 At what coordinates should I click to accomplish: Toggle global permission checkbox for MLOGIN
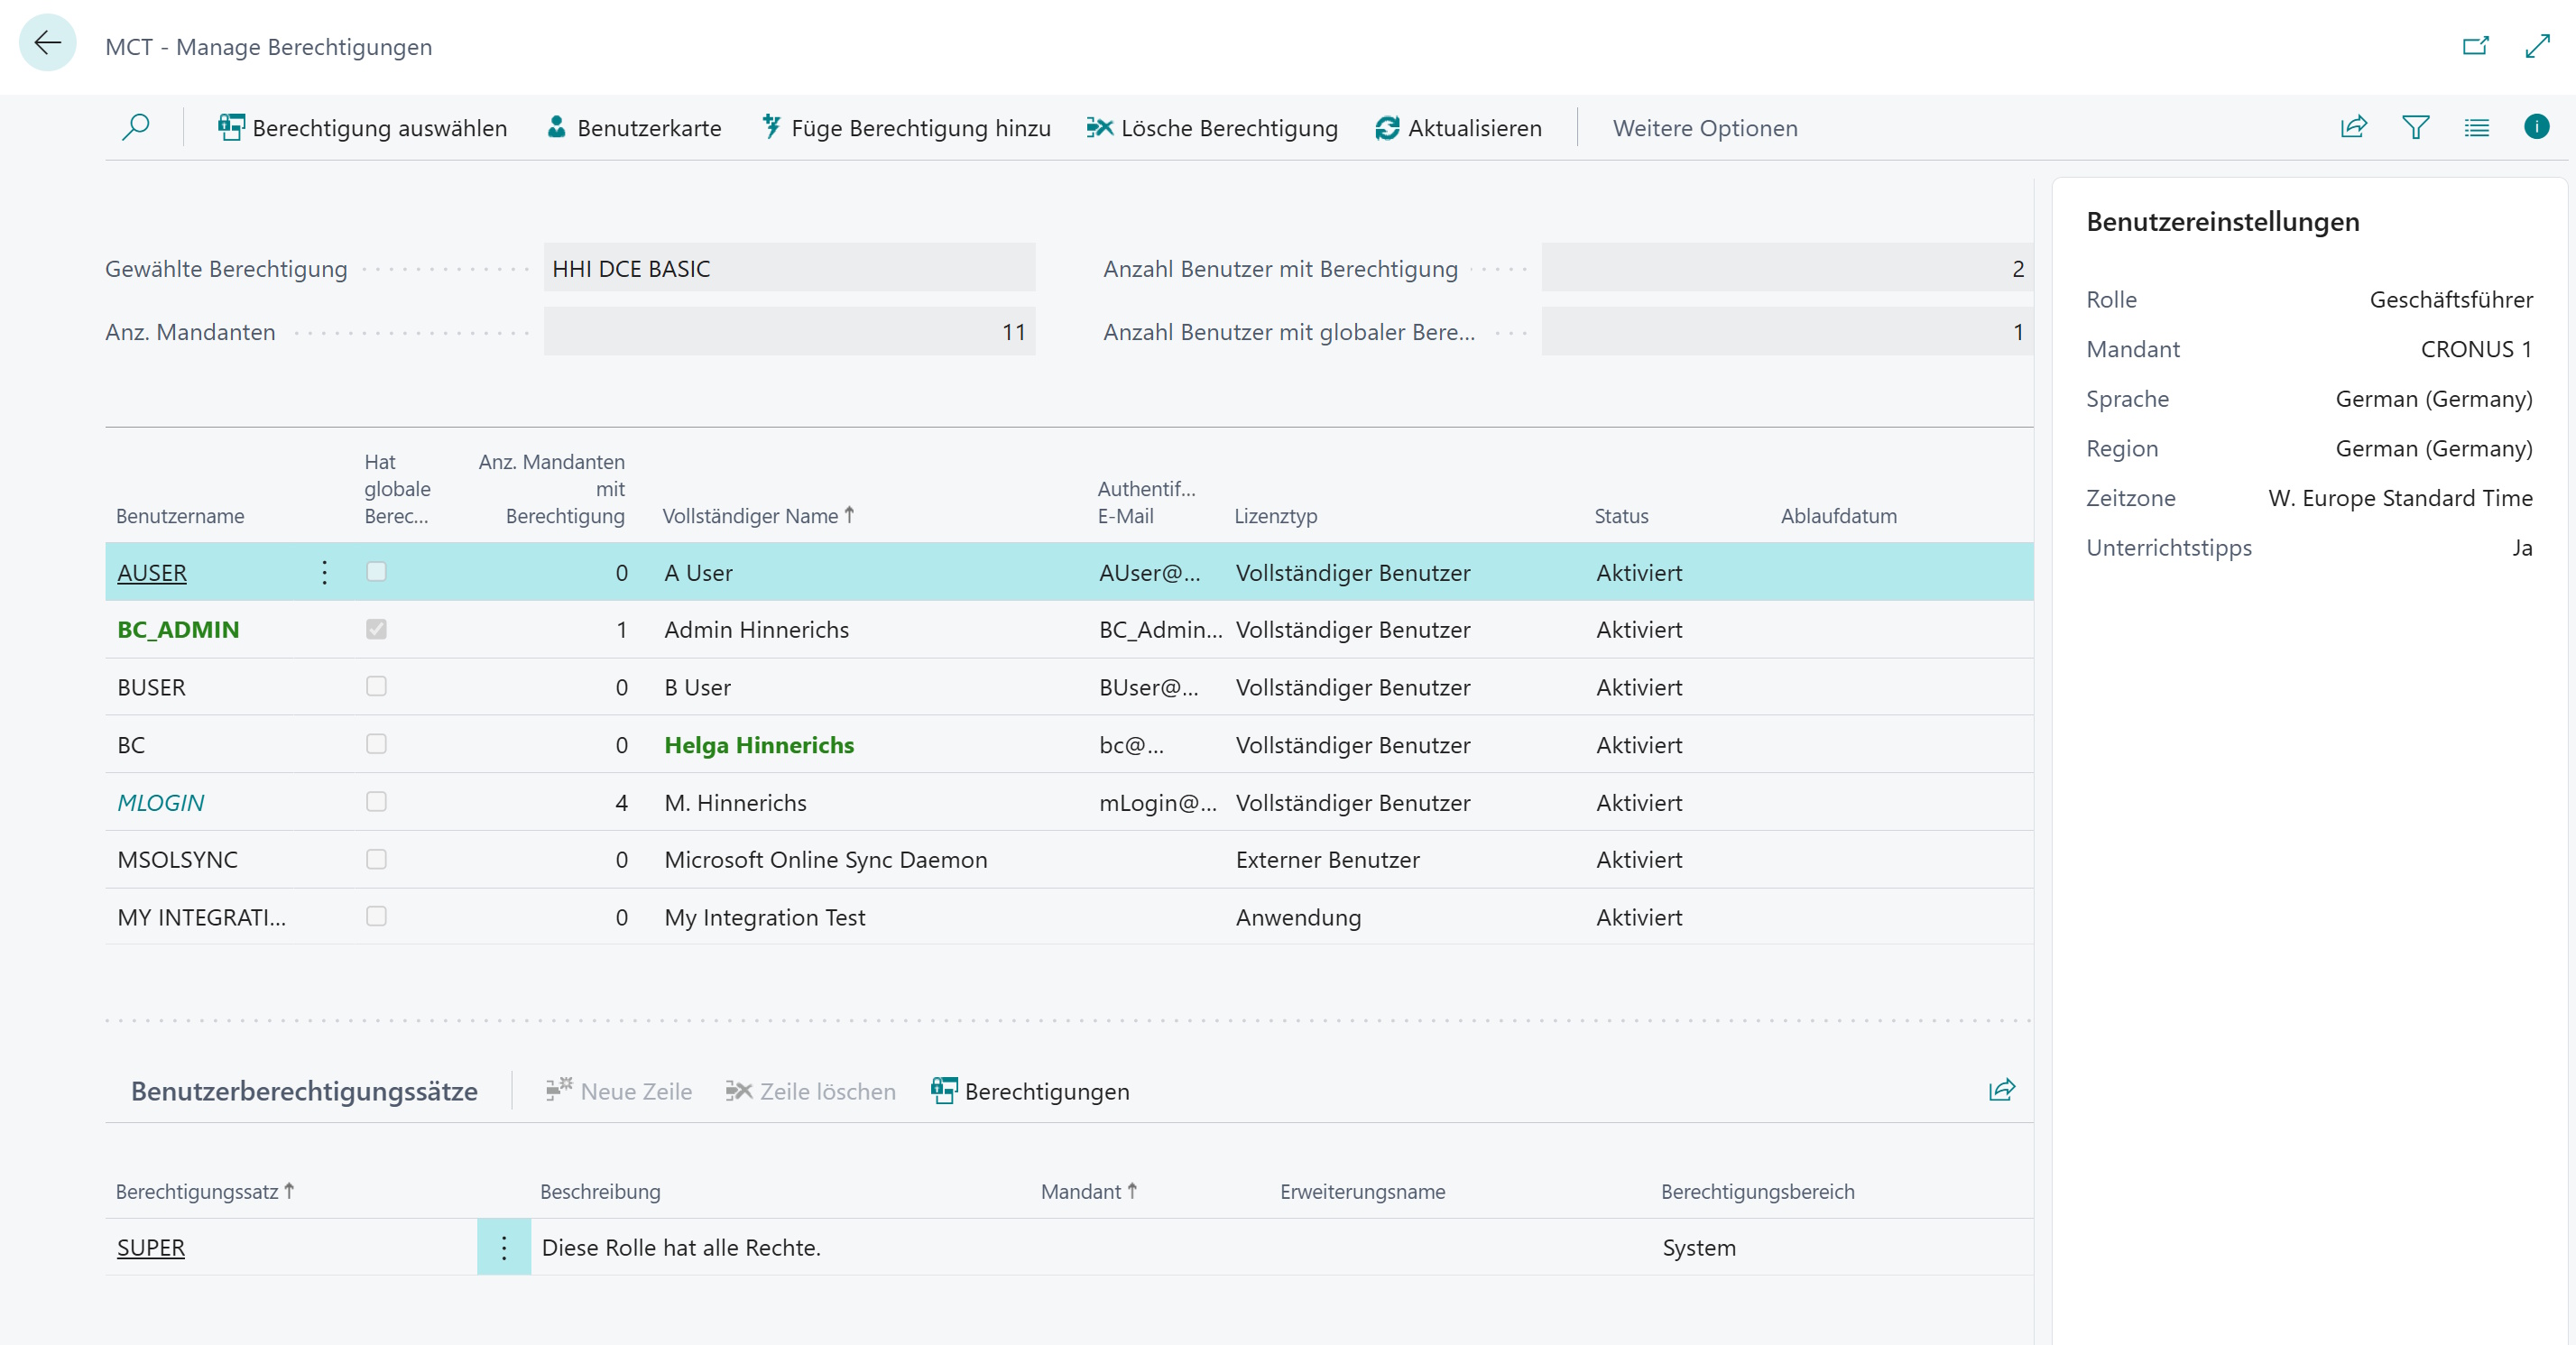click(x=376, y=802)
